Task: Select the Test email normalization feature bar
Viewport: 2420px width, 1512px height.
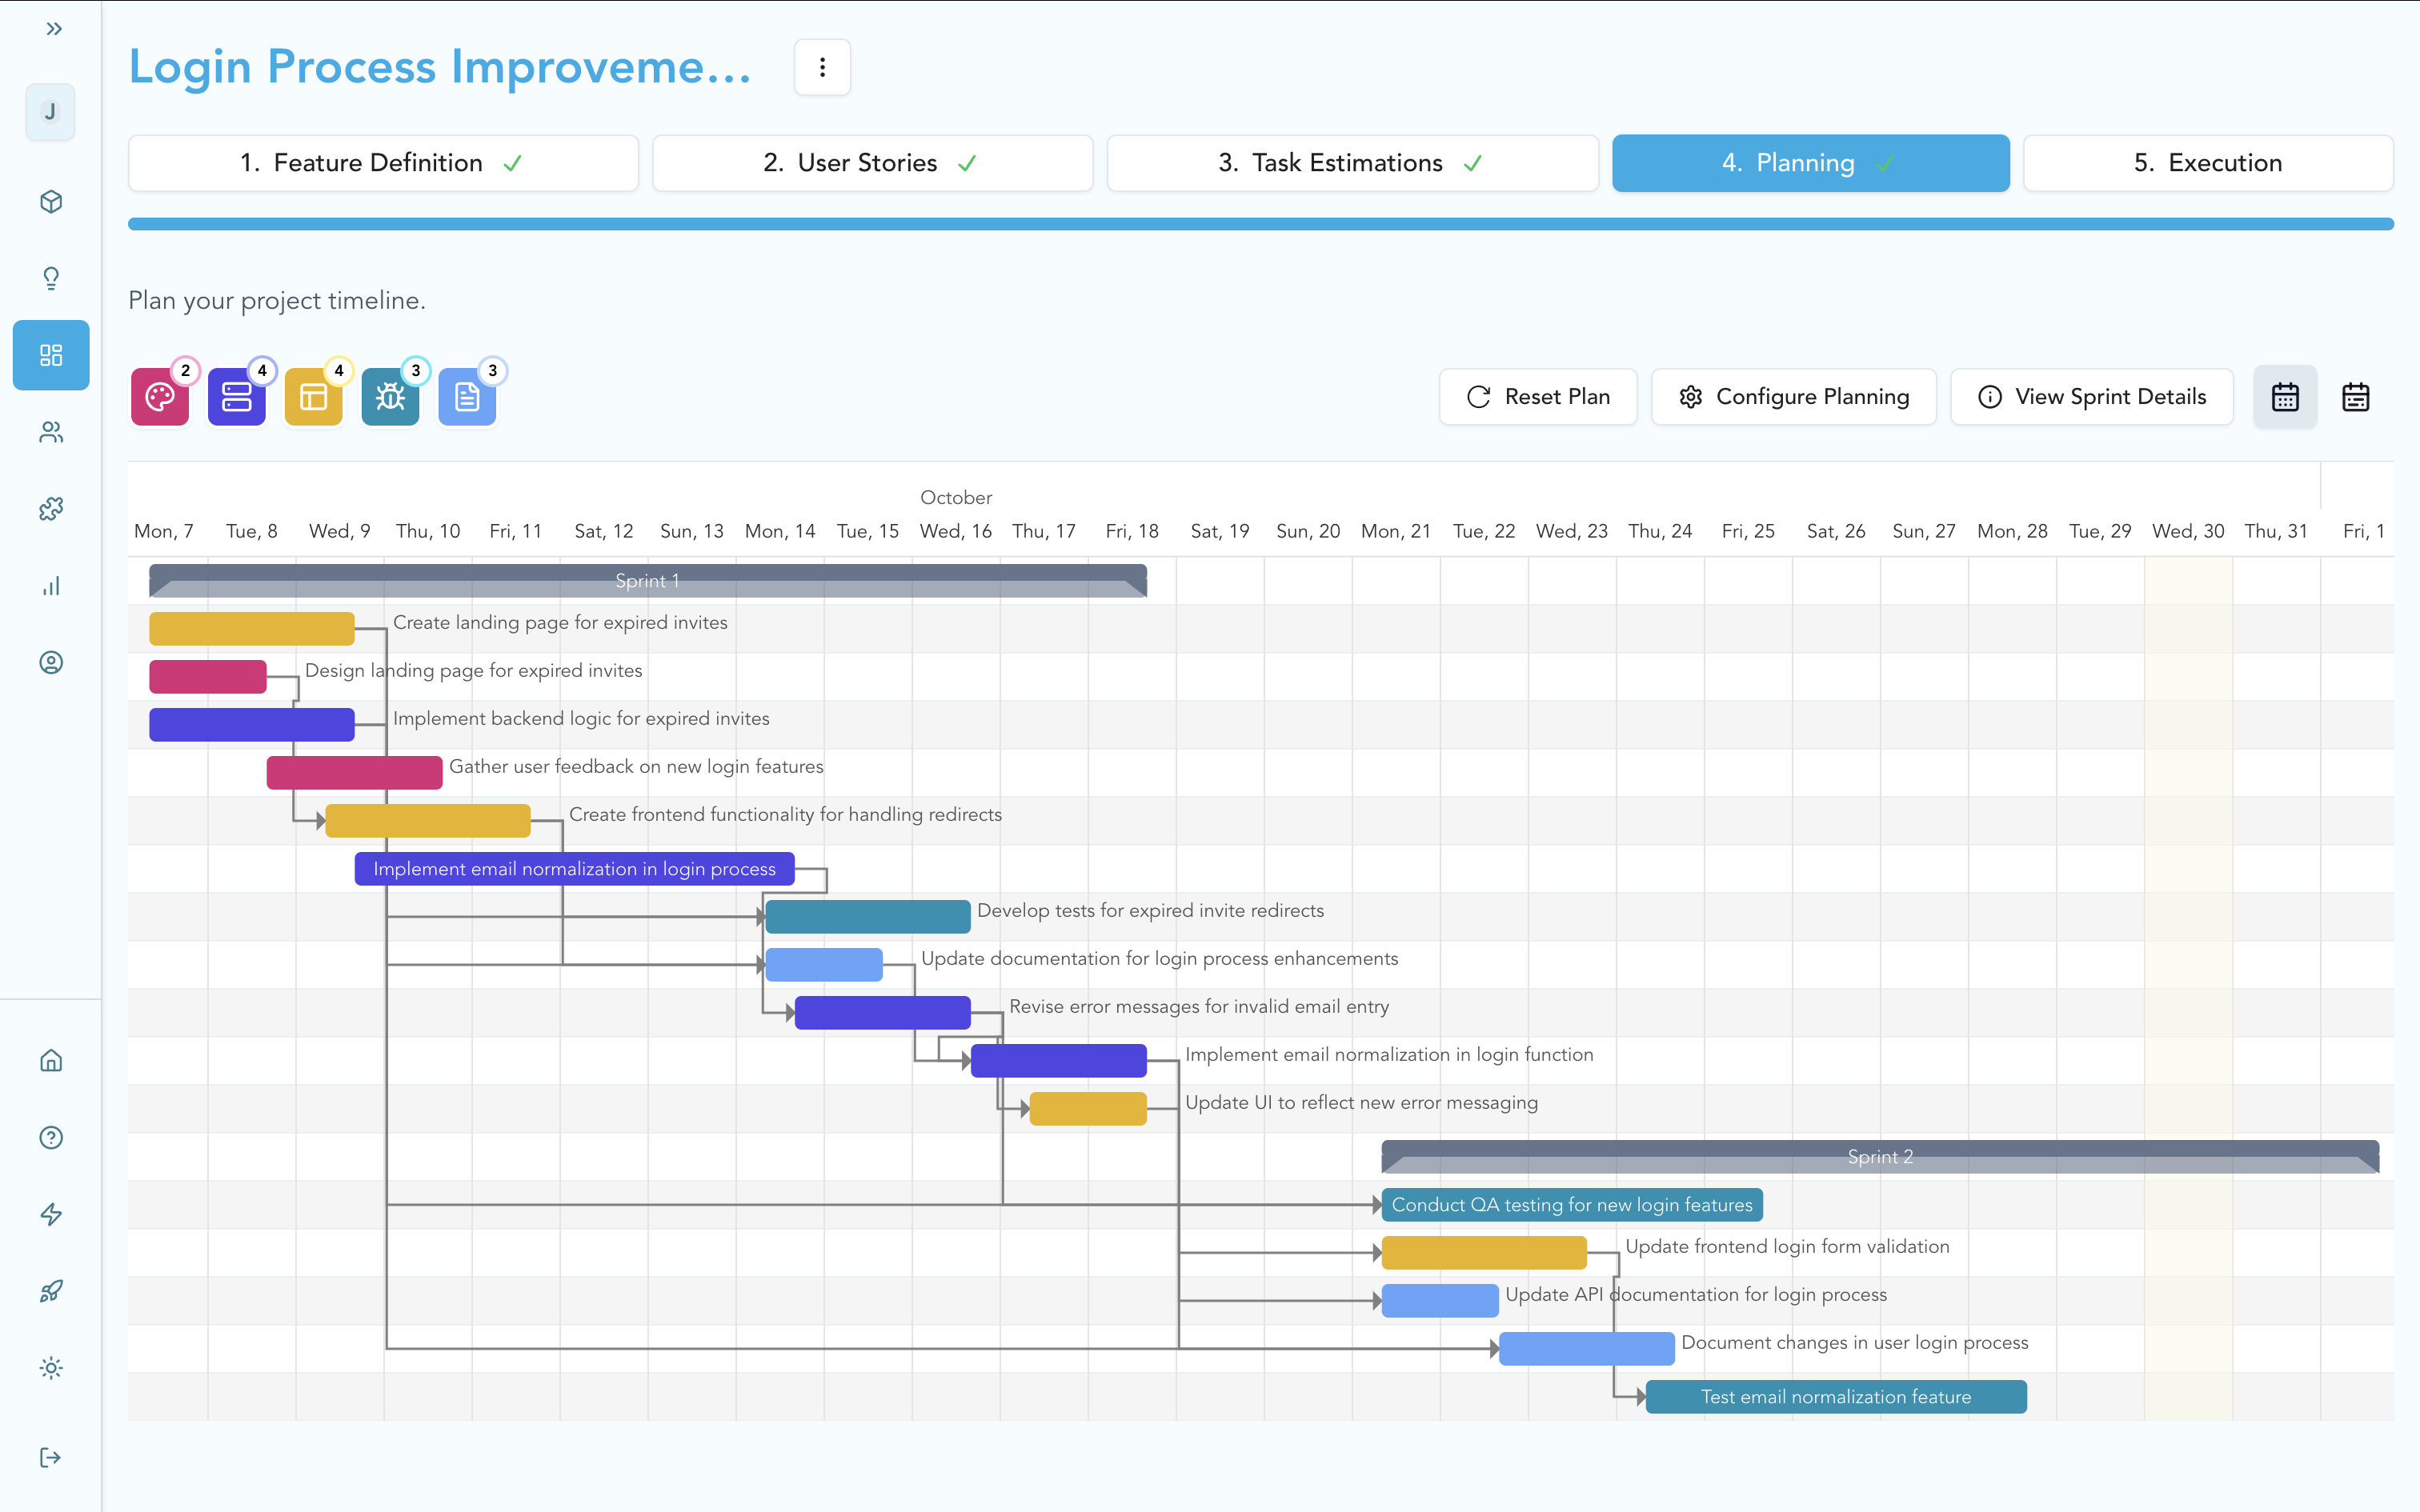Action: pyautogui.click(x=1835, y=1396)
